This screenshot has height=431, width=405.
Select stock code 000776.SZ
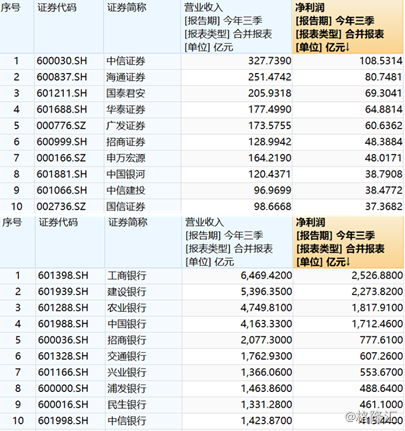pyautogui.click(x=61, y=126)
